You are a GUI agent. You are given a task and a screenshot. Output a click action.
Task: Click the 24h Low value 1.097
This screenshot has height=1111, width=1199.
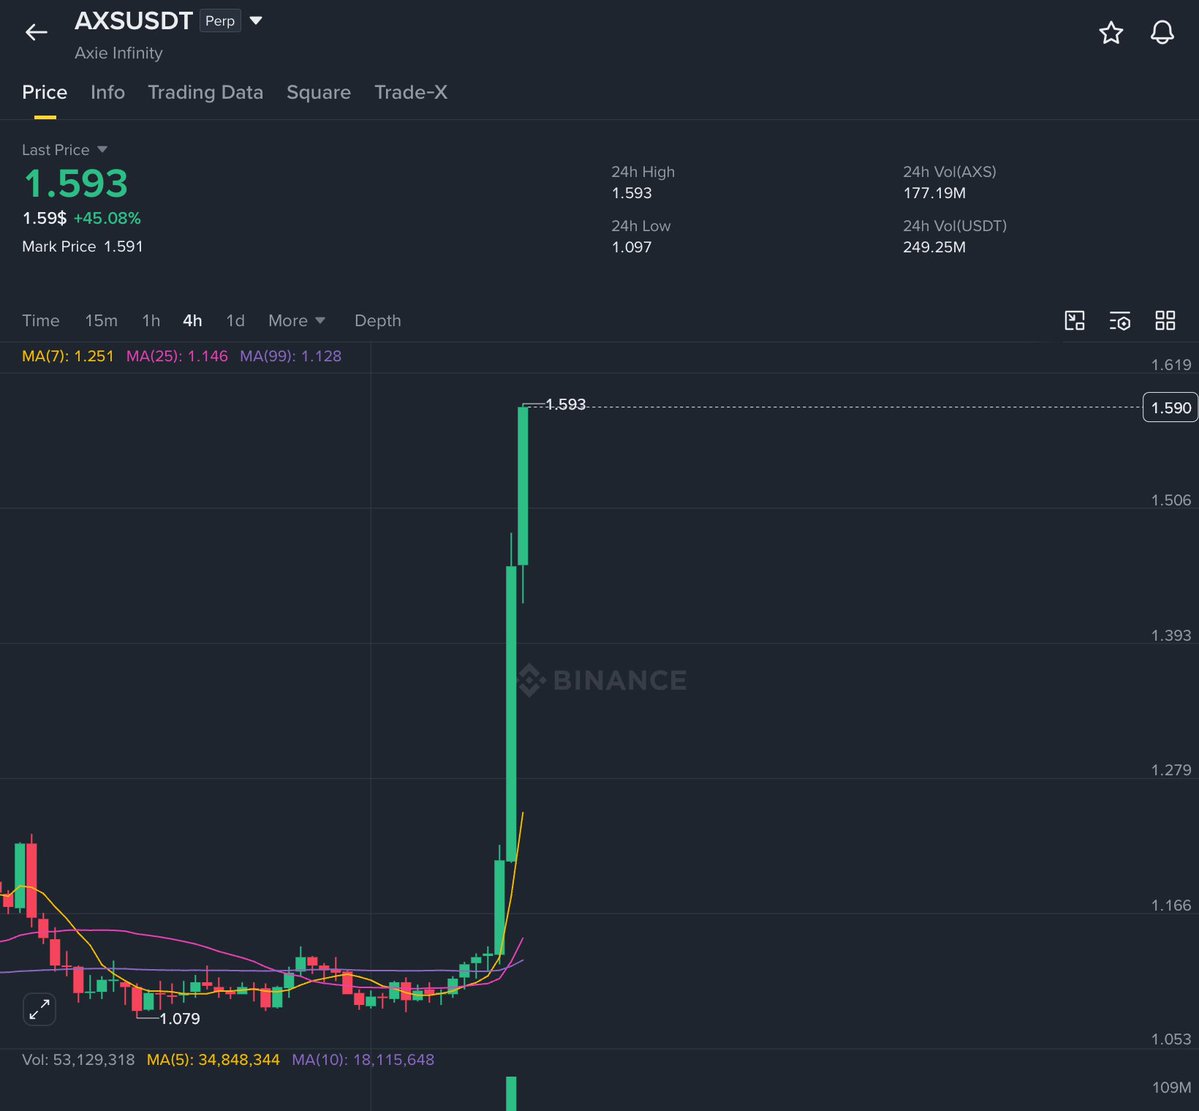pyautogui.click(x=632, y=247)
